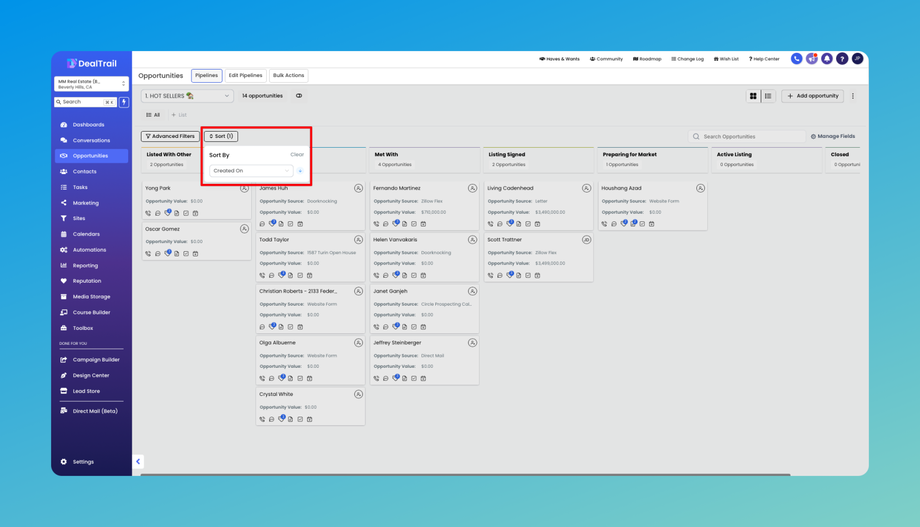Screen dimensions: 920x527
Task: Switch to list view
Action: pyautogui.click(x=768, y=96)
